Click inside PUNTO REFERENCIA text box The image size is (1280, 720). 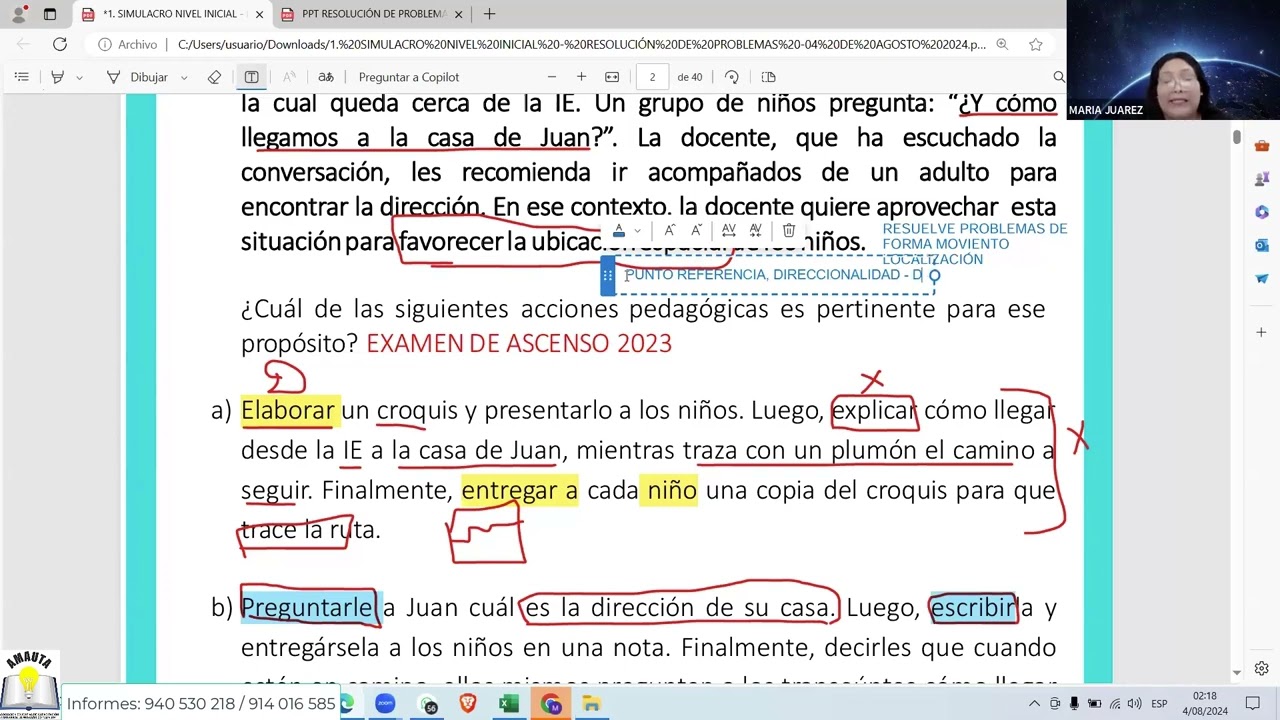(x=773, y=274)
